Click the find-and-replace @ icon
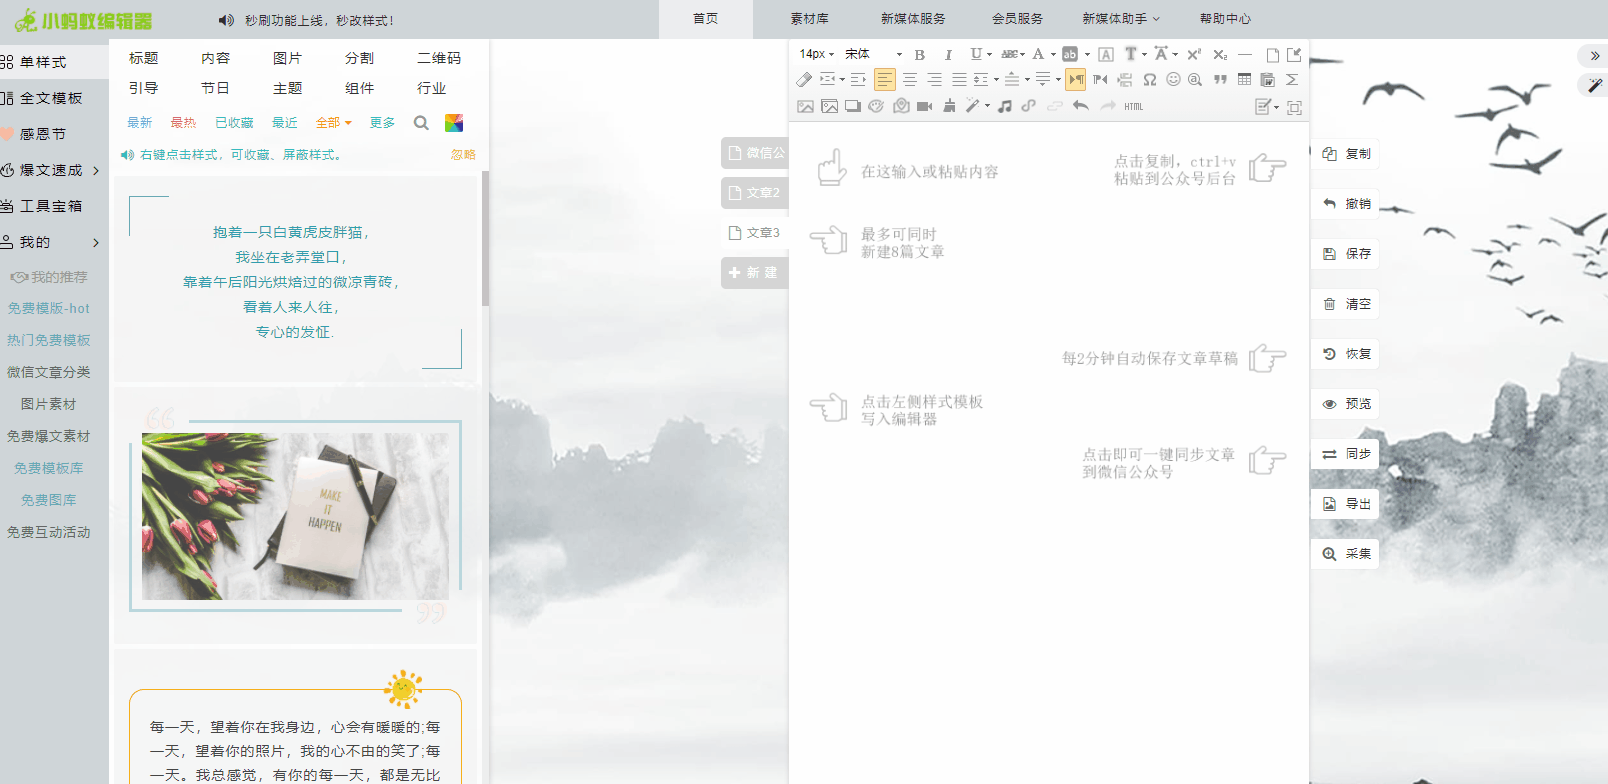The image size is (1608, 784). [1194, 79]
